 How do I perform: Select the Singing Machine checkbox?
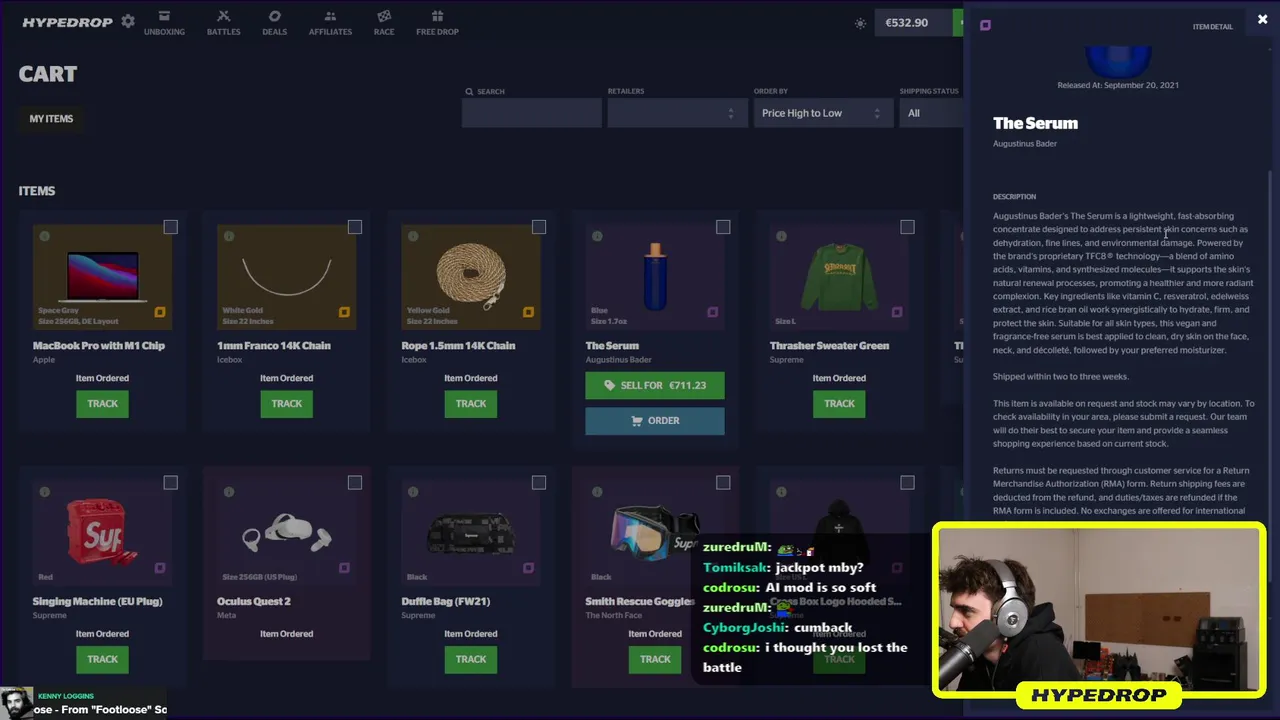point(171,483)
